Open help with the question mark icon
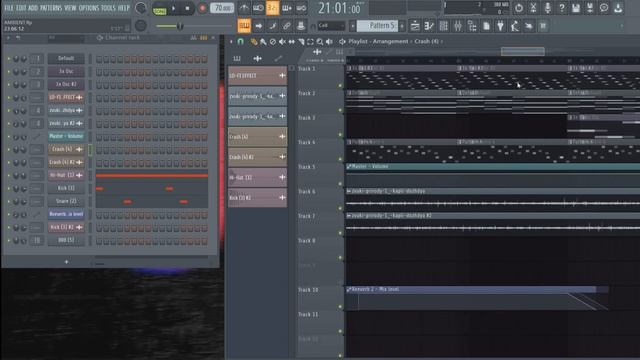Viewport: 640px width, 360px height. click(x=562, y=8)
